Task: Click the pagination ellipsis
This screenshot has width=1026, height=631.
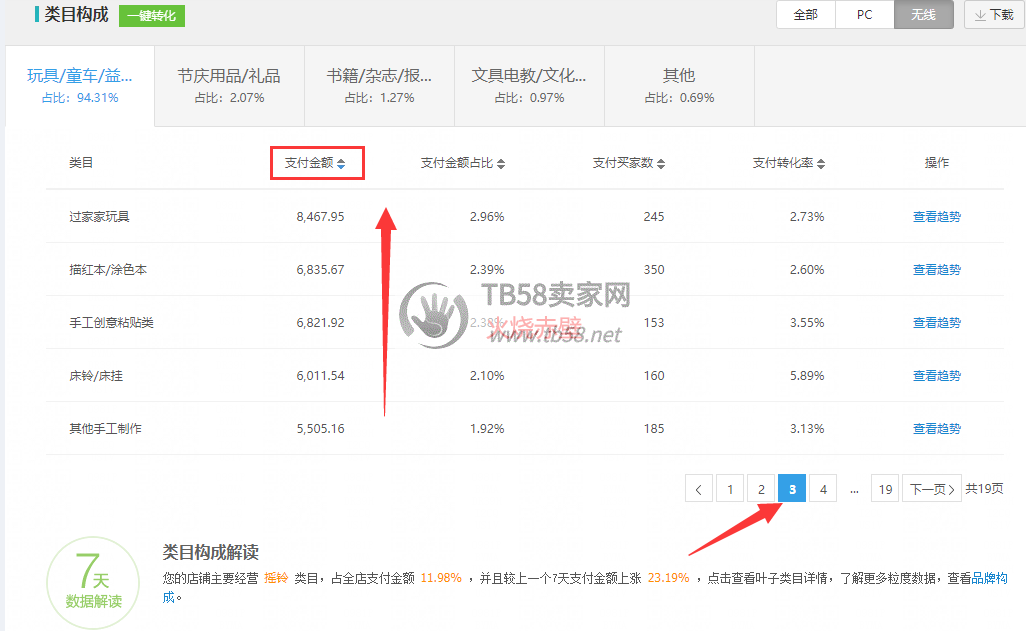Action: pos(854,491)
